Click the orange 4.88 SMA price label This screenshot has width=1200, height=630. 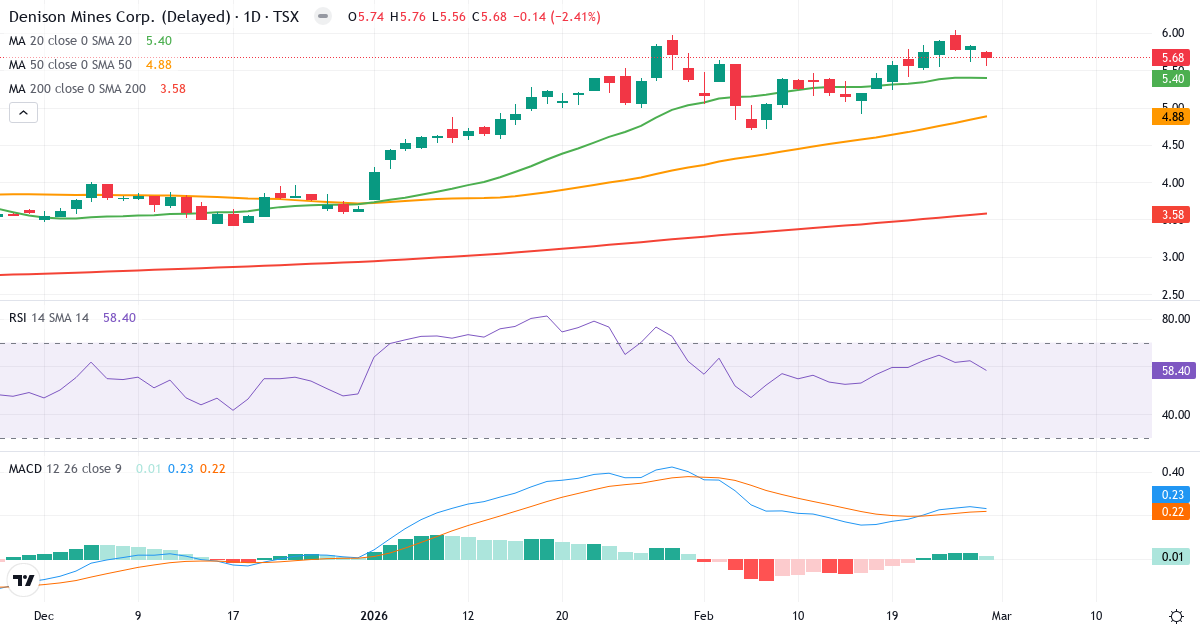tap(1170, 117)
